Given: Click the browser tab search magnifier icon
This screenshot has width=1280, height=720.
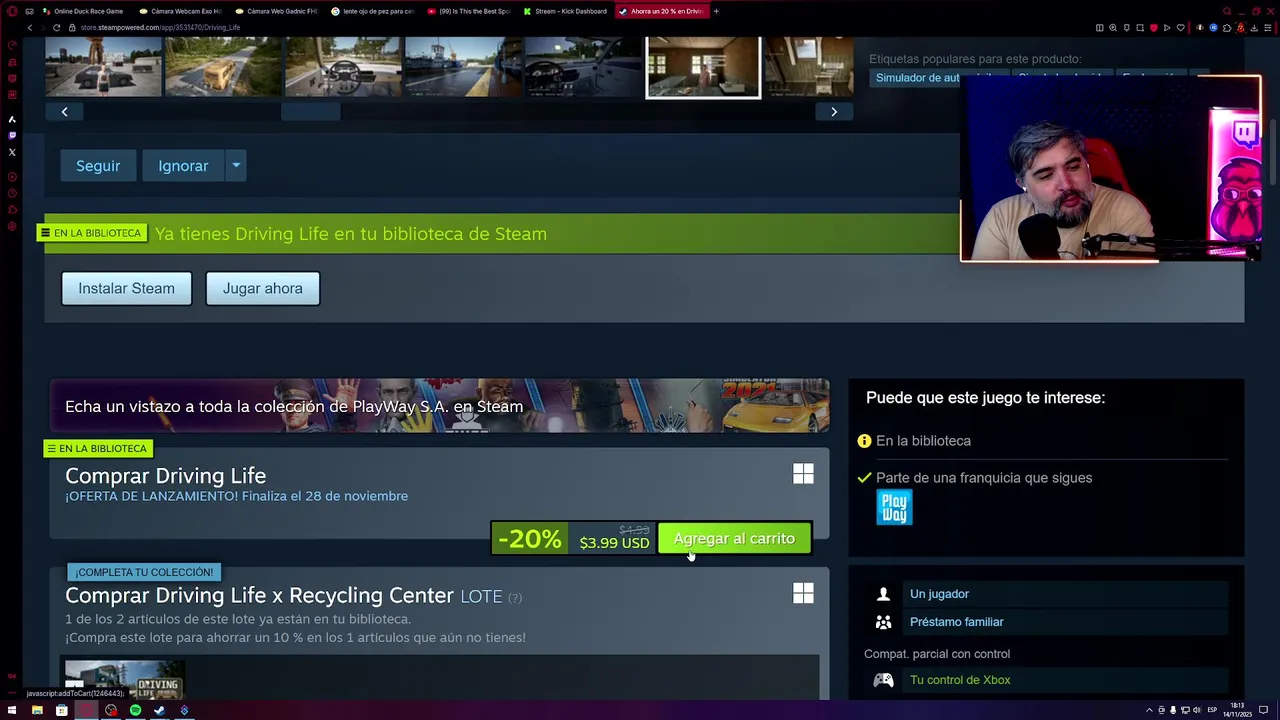Looking at the screenshot, I should pos(1227,11).
